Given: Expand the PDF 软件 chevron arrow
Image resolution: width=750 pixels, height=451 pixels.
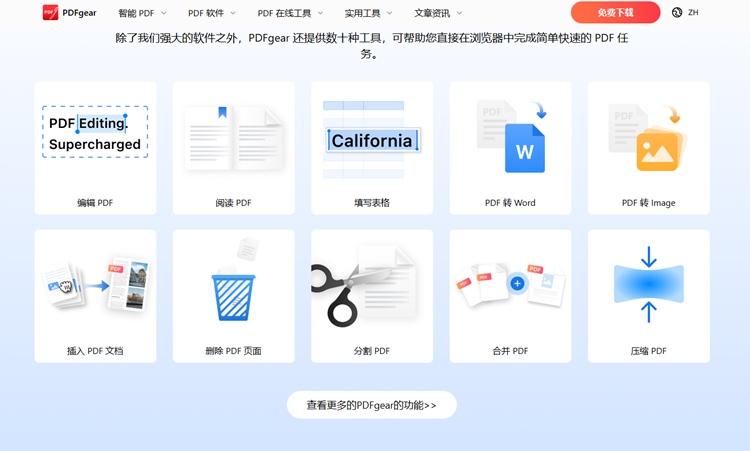Looking at the screenshot, I should pos(233,13).
